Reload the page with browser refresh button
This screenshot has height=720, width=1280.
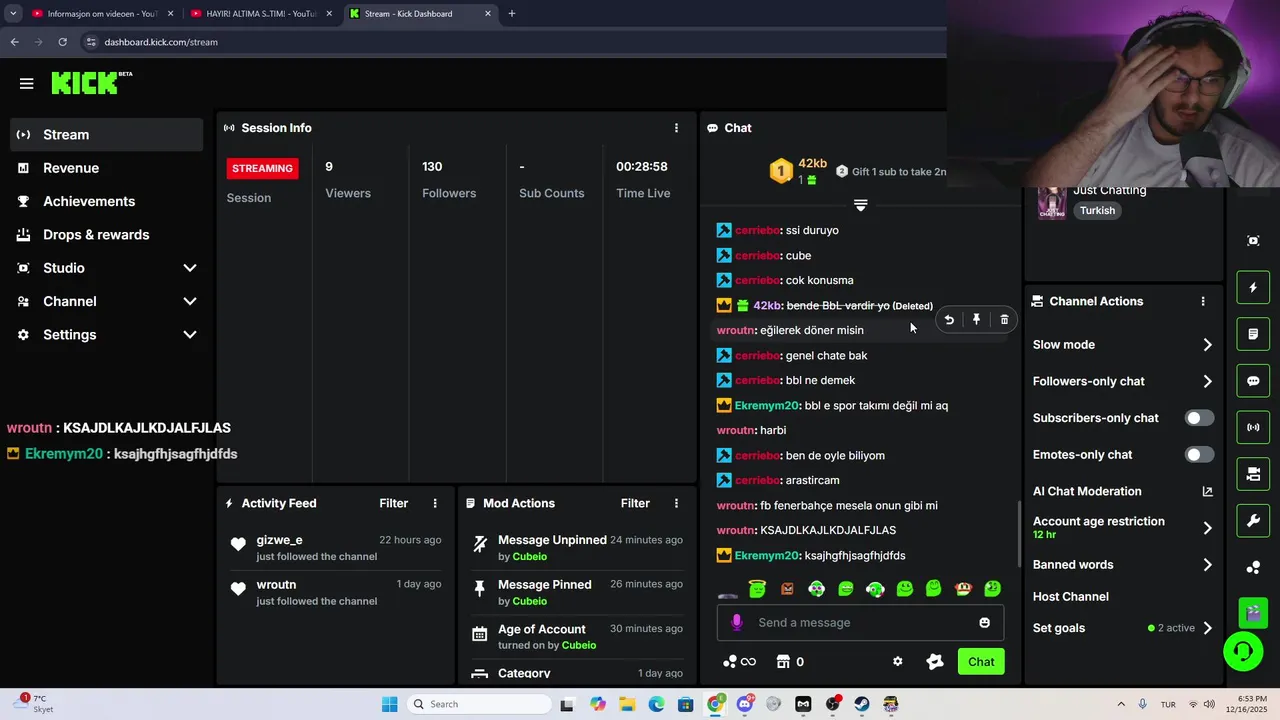click(x=62, y=42)
